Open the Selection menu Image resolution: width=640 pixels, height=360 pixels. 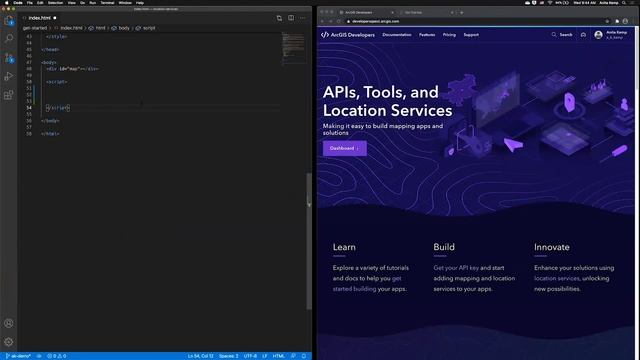[x=56, y=3]
